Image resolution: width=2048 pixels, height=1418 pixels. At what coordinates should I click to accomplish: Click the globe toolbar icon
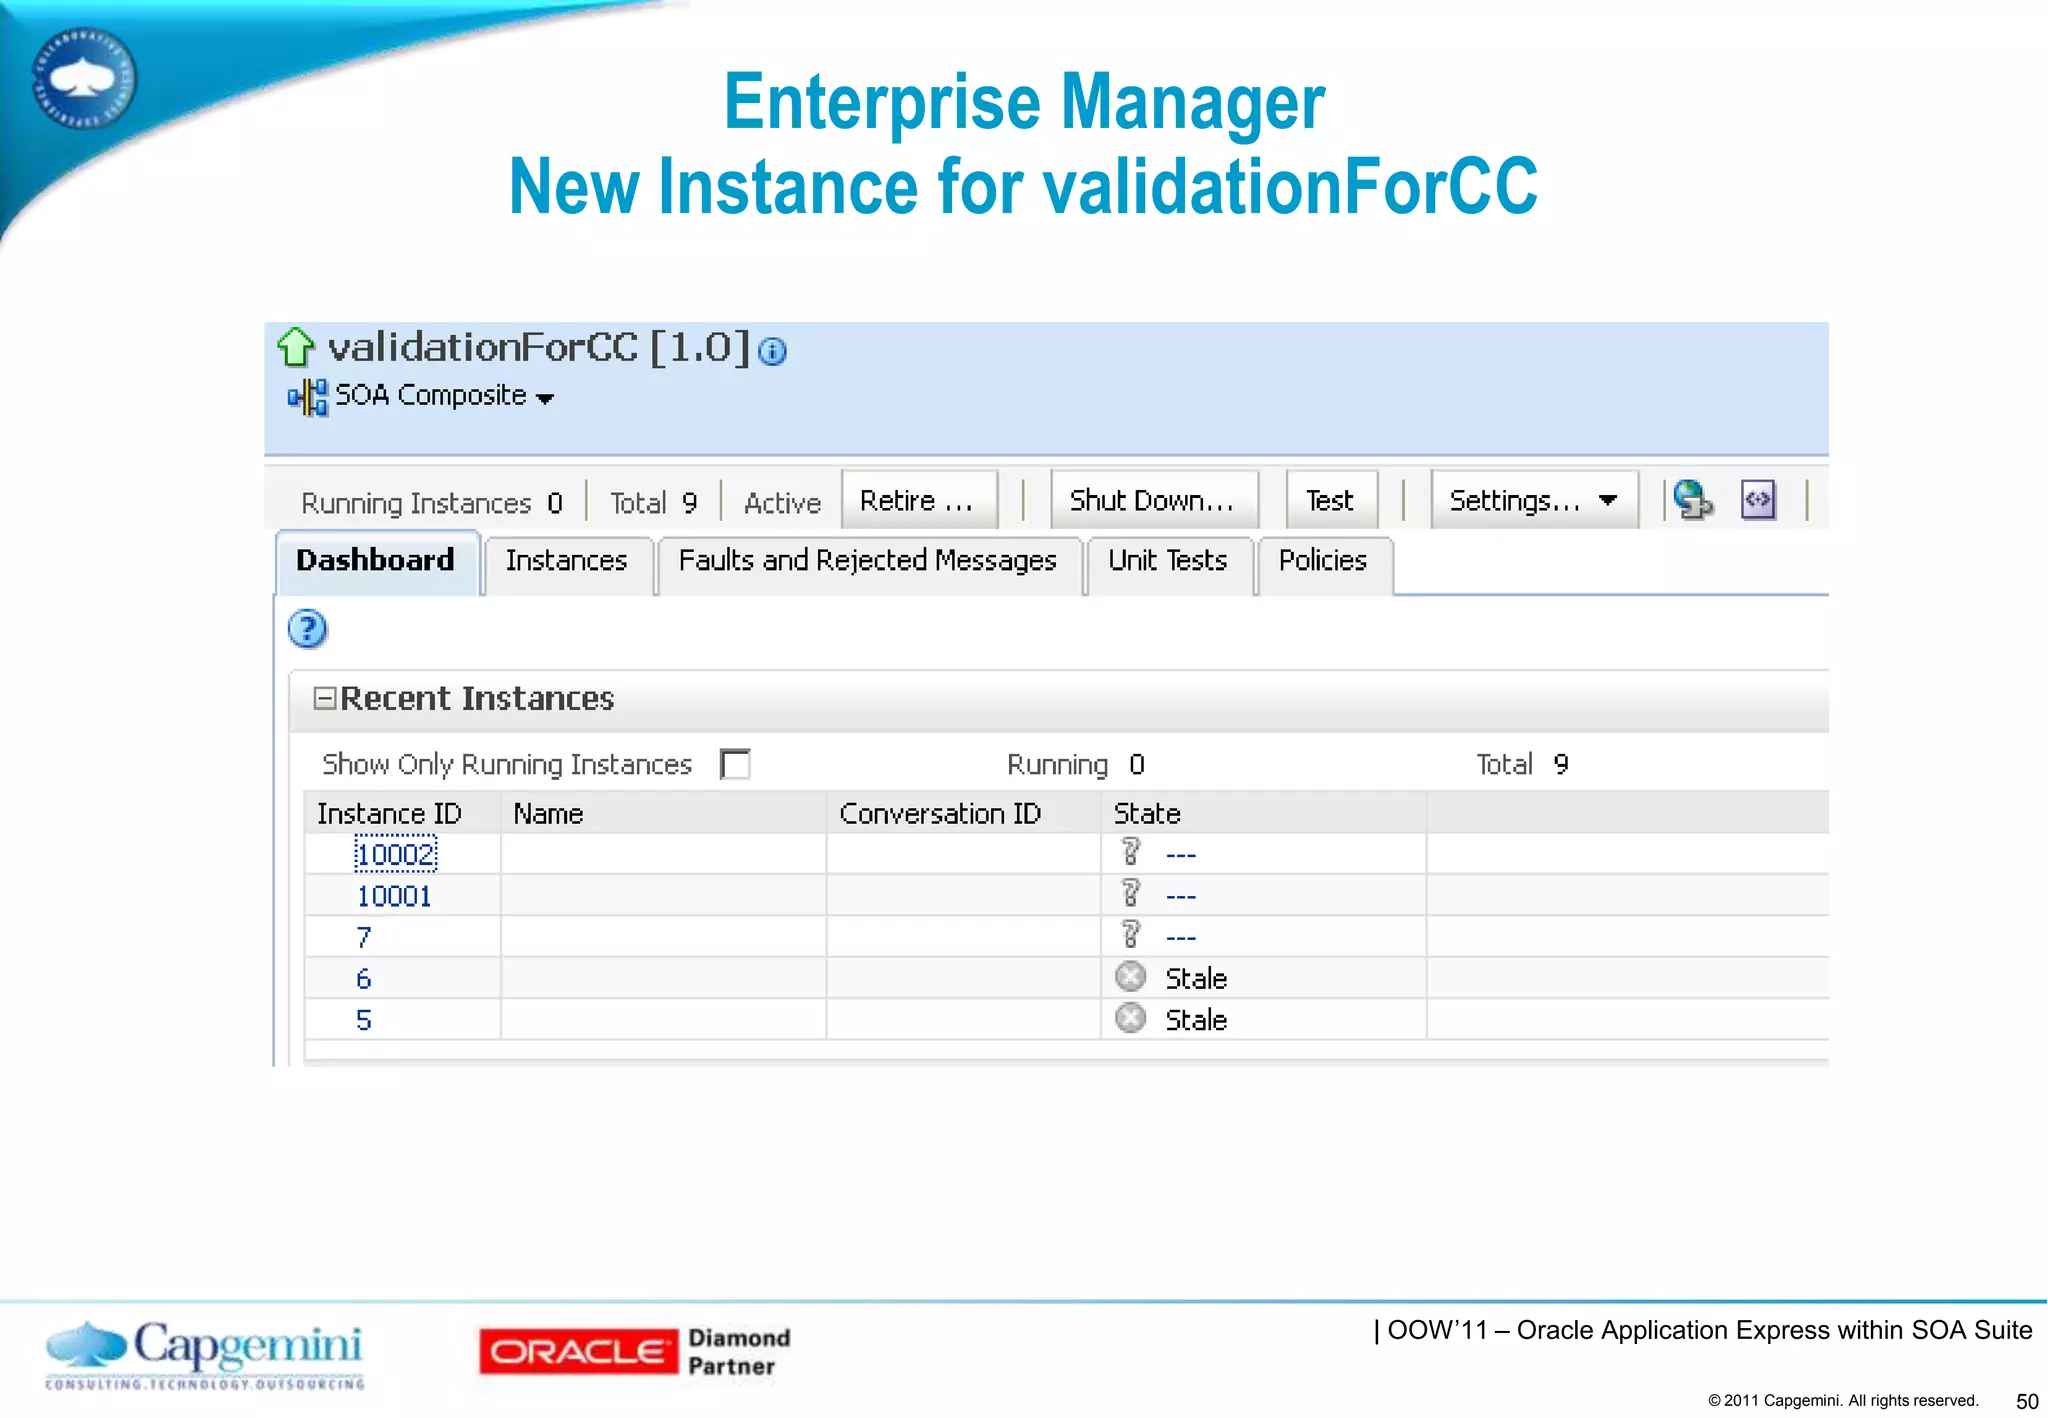pyautogui.click(x=1692, y=499)
